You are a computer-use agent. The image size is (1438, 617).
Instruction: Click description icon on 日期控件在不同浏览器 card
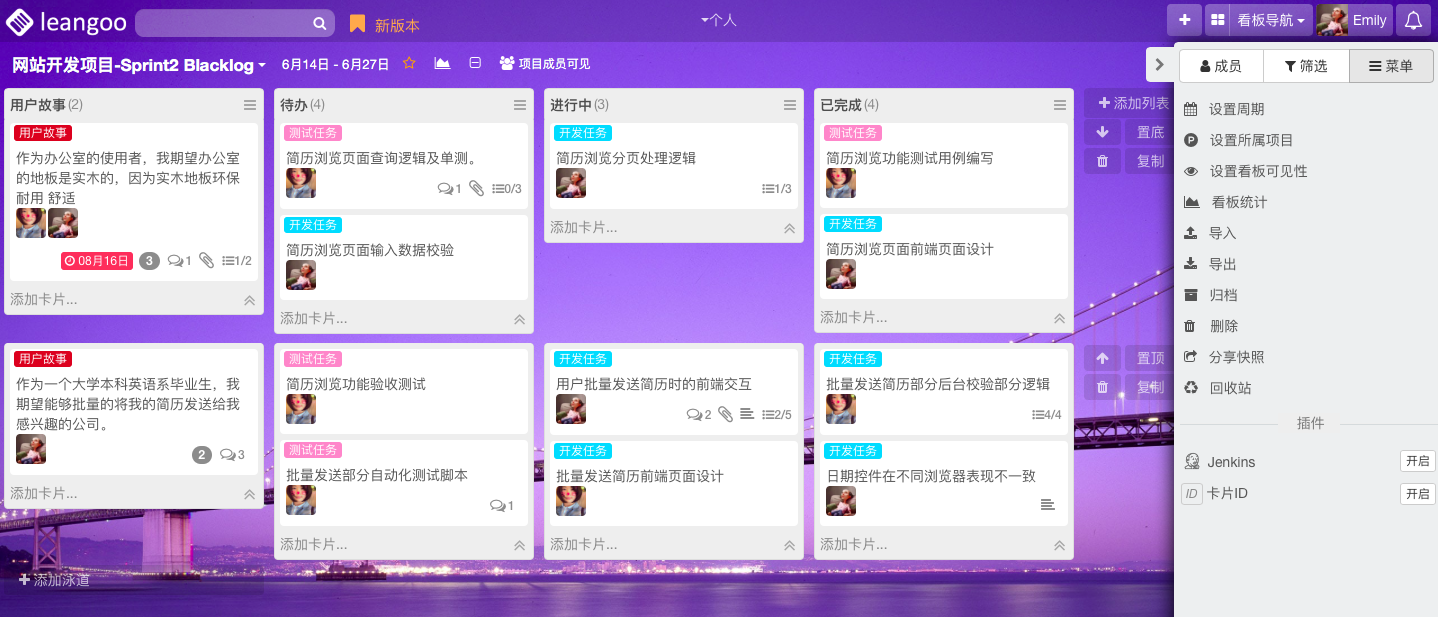coord(1047,505)
